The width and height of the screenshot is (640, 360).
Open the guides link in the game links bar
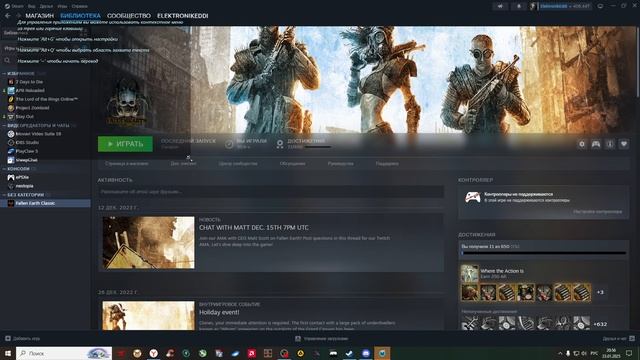340,164
